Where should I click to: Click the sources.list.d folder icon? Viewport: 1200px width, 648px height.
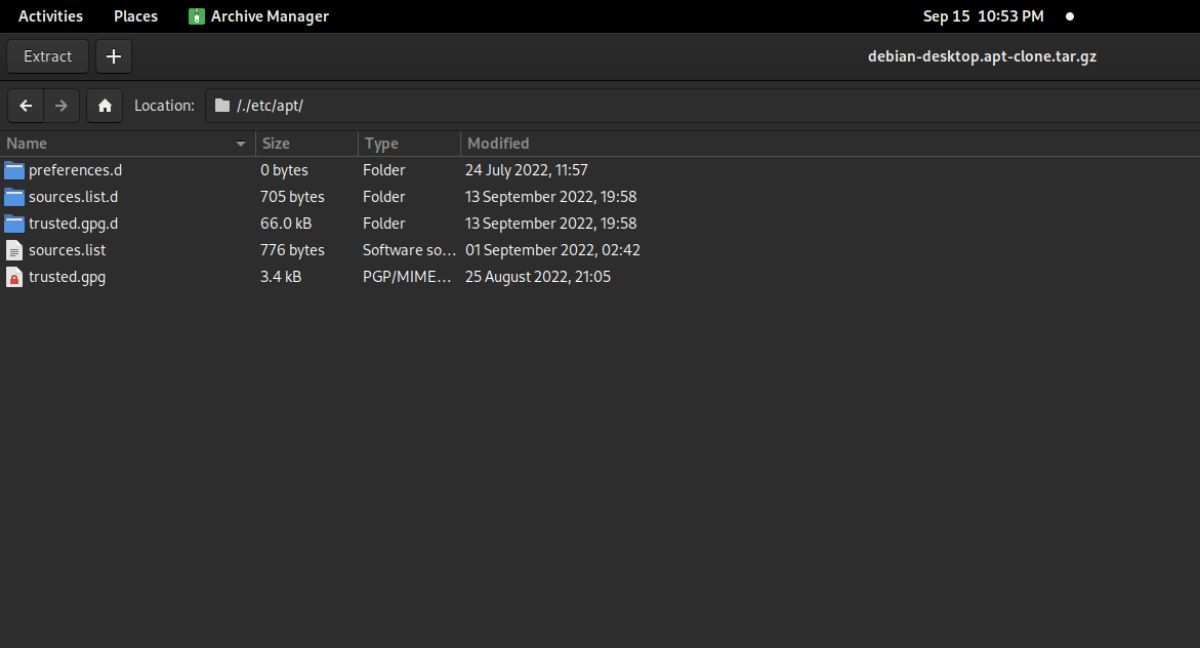click(14, 196)
